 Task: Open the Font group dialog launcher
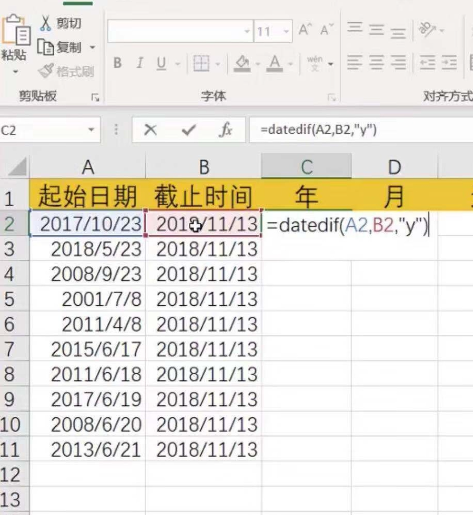(x=331, y=97)
